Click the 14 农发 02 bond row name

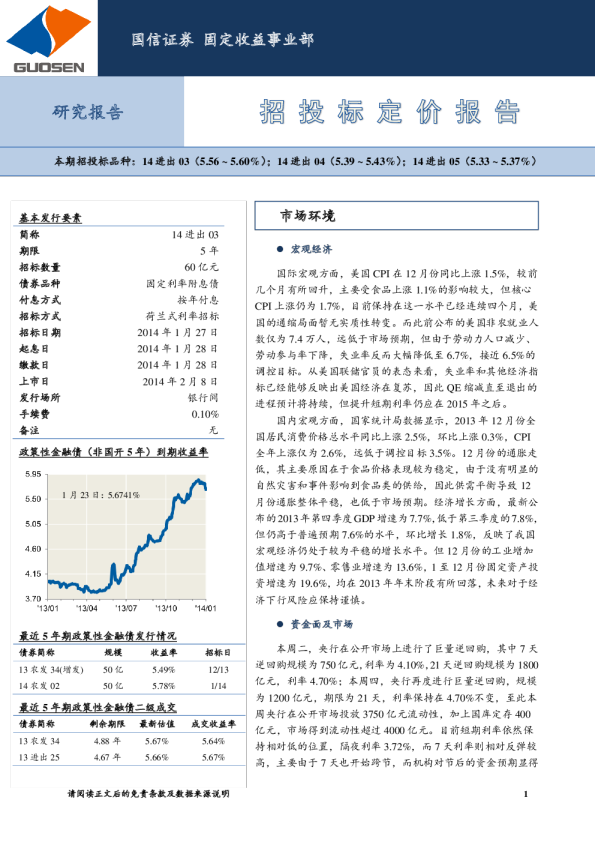(39, 686)
